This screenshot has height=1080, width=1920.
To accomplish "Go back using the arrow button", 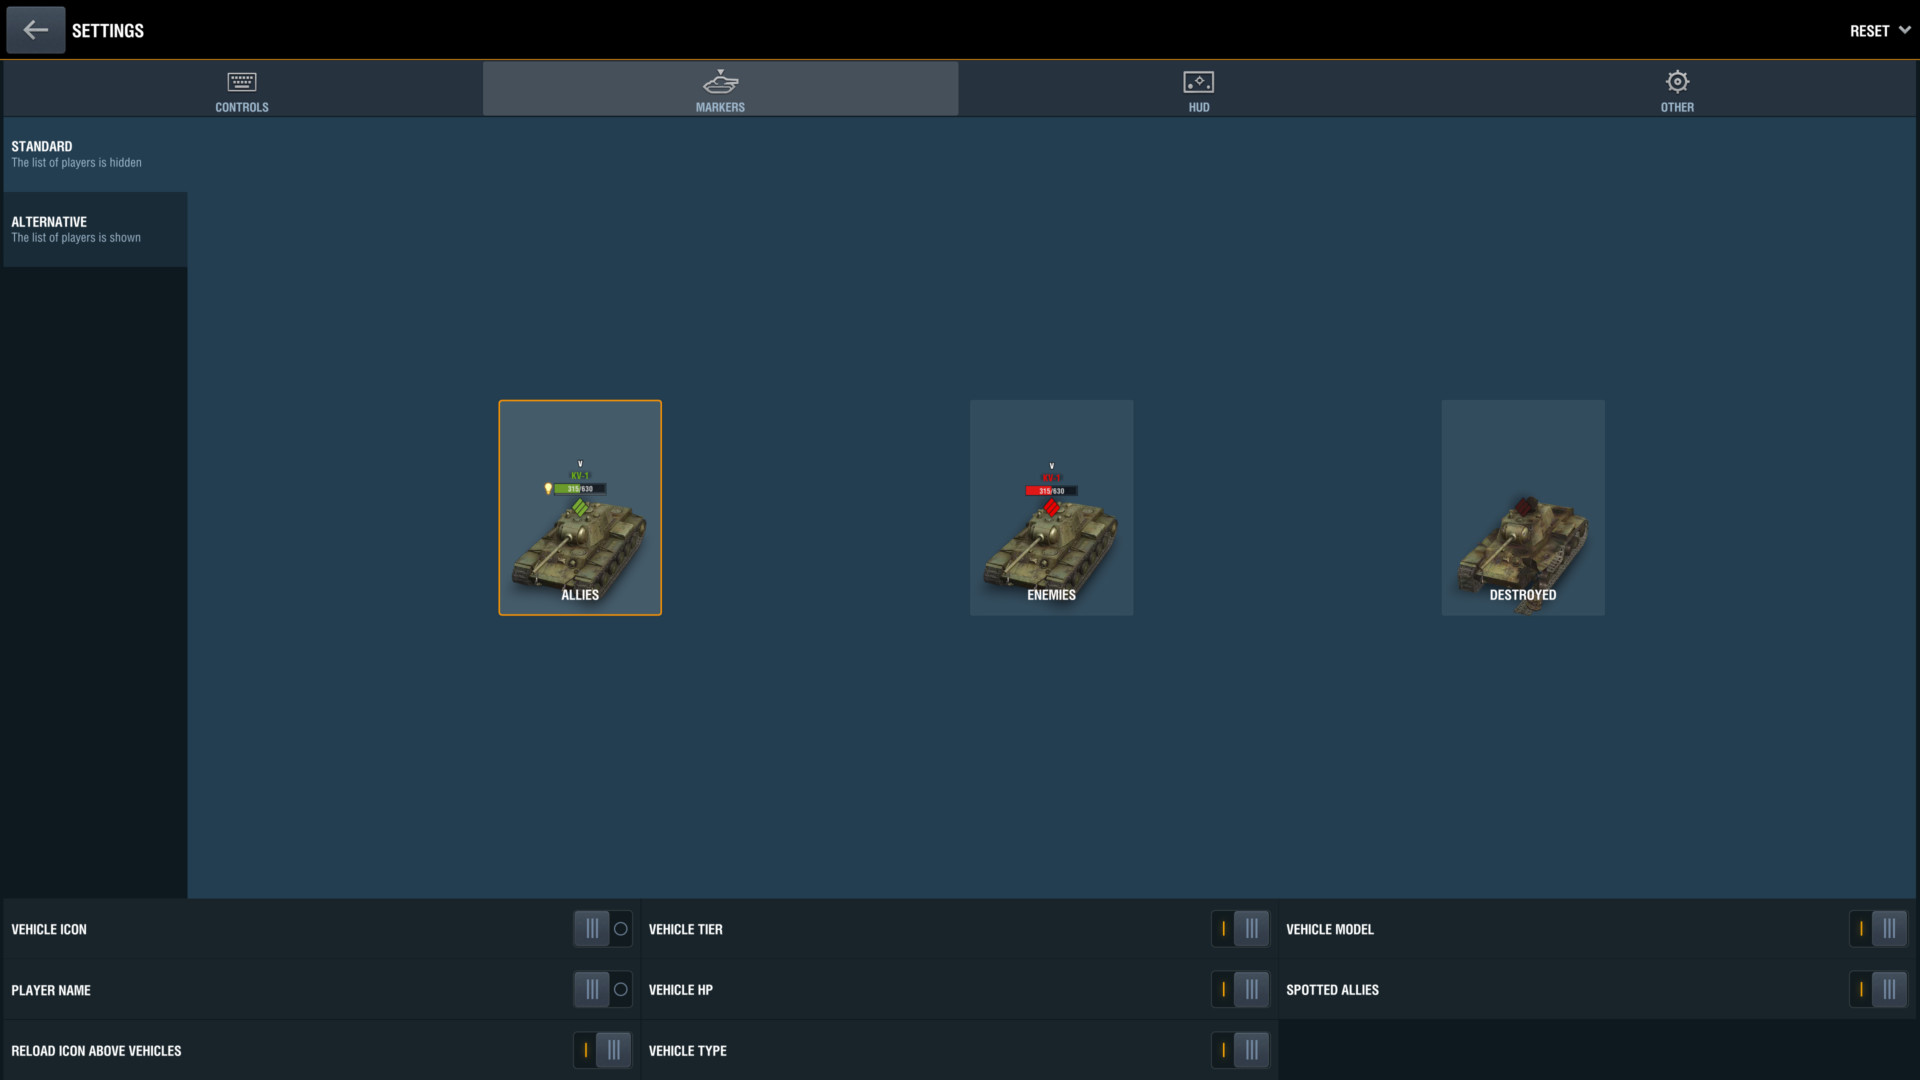I will pos(36,30).
